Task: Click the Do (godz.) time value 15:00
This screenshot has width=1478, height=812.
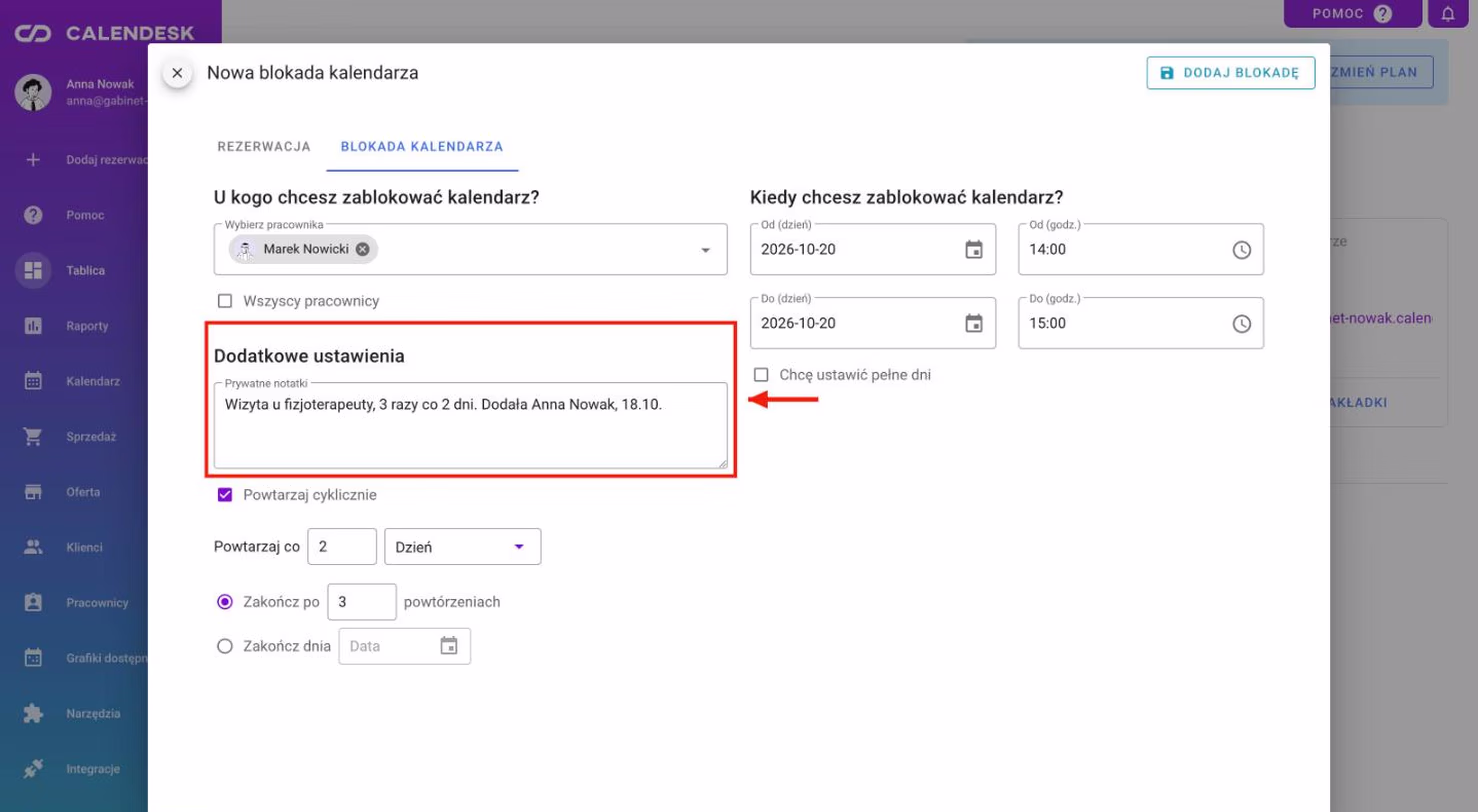Action: 1048,324
